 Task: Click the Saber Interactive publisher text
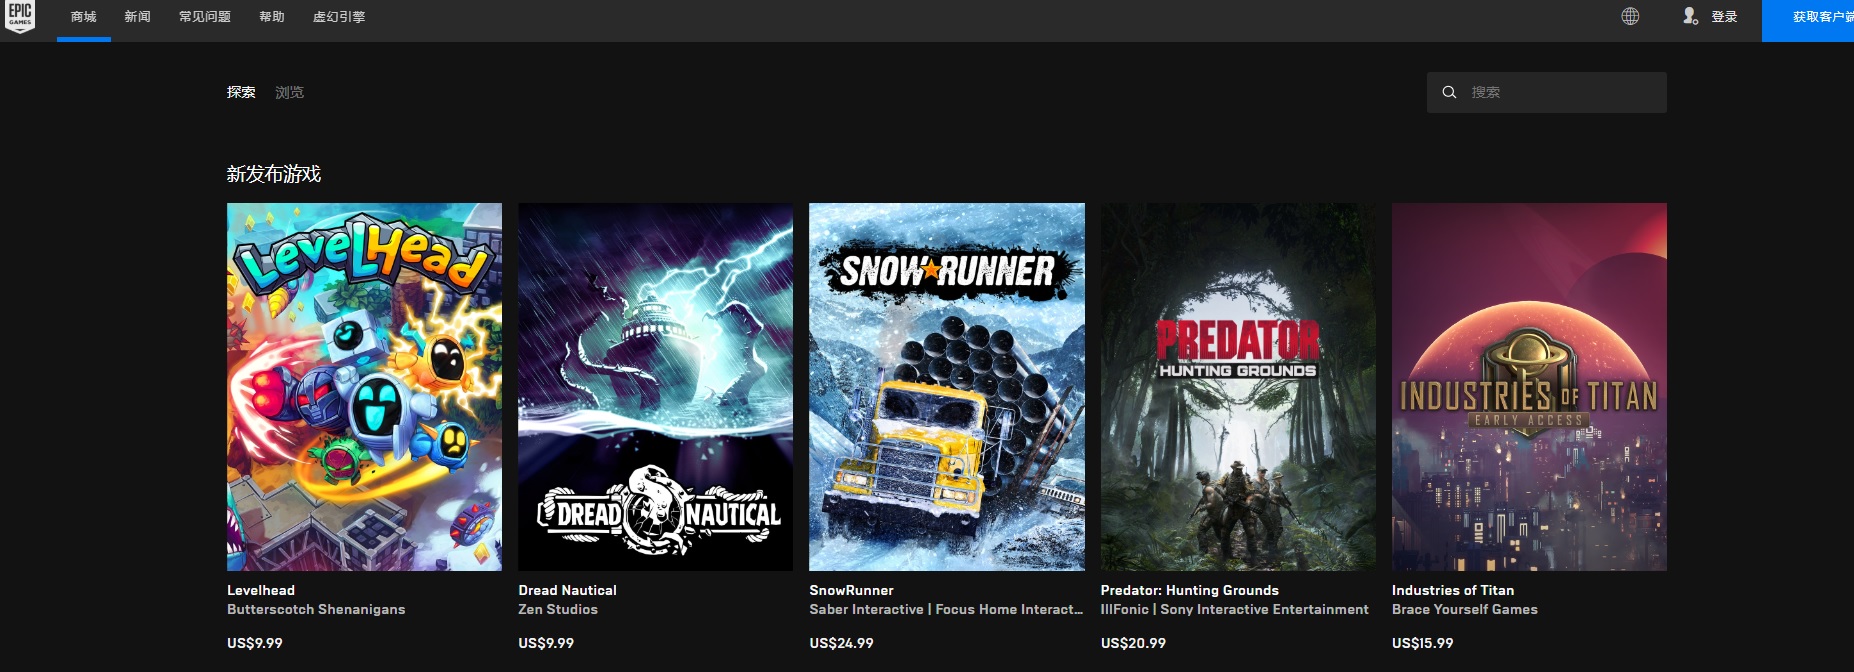click(946, 609)
